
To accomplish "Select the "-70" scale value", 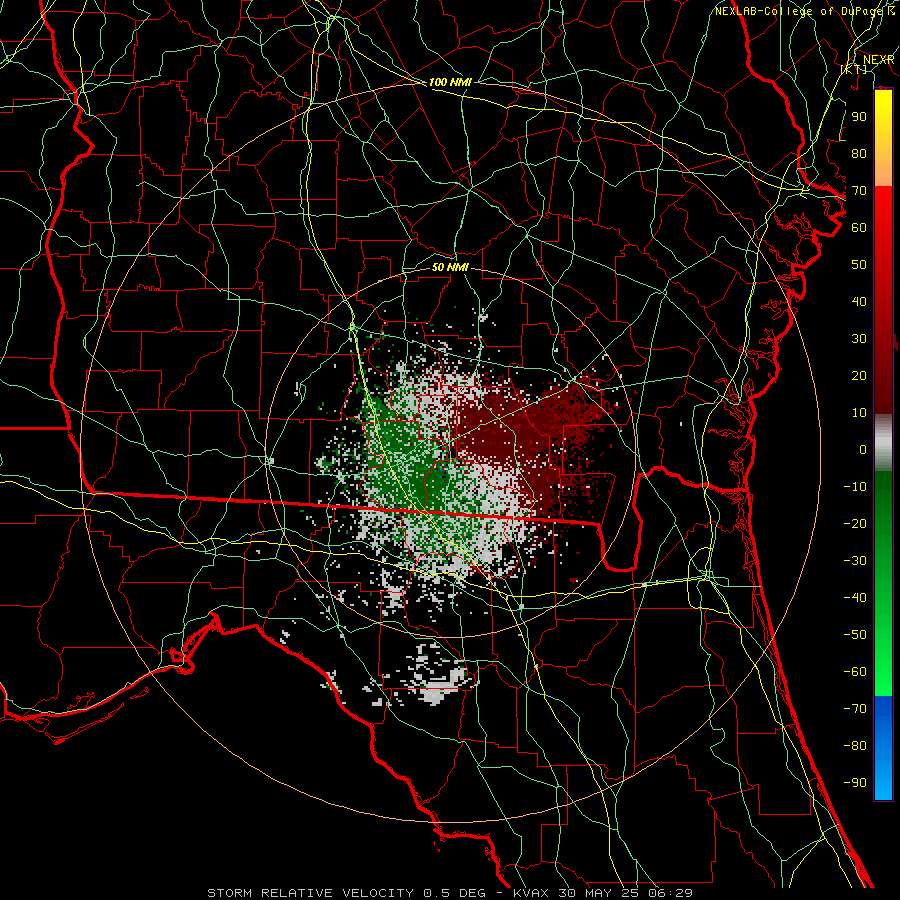I will coord(855,709).
